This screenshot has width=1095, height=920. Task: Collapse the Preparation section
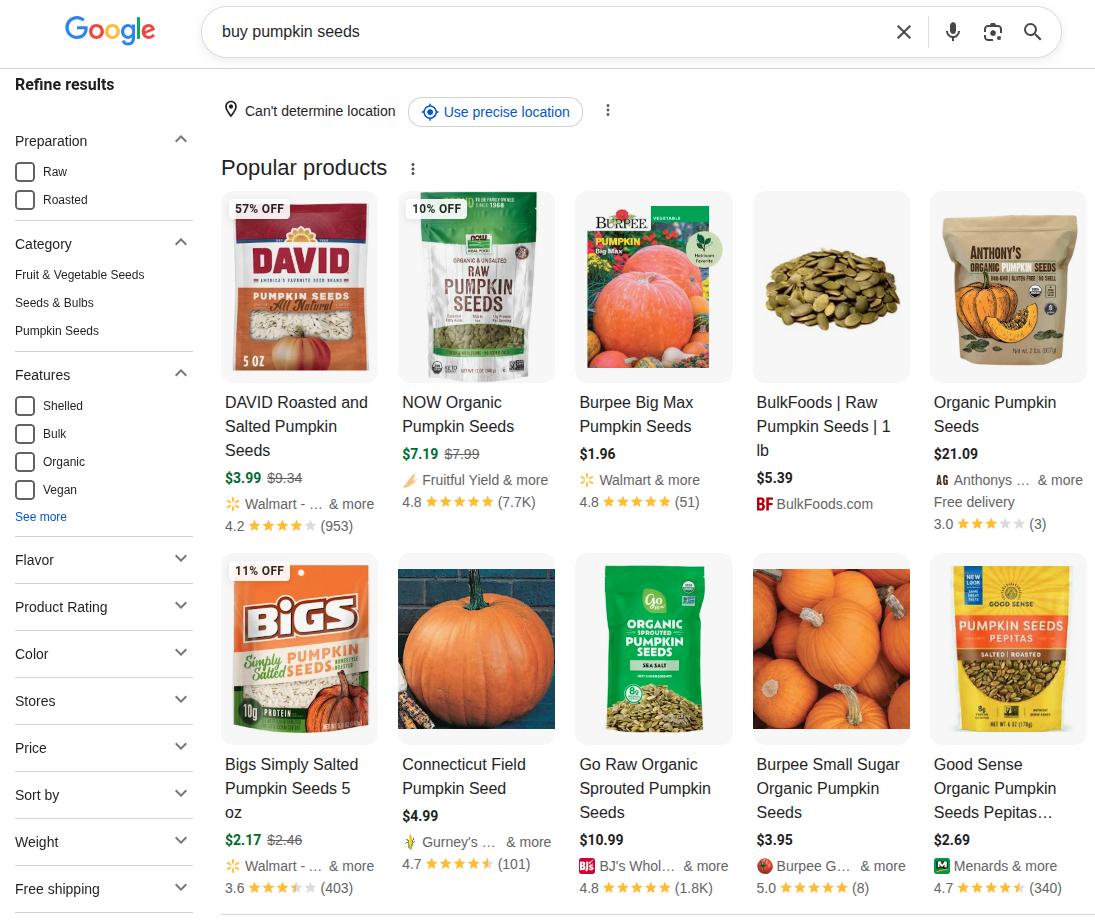(x=181, y=139)
